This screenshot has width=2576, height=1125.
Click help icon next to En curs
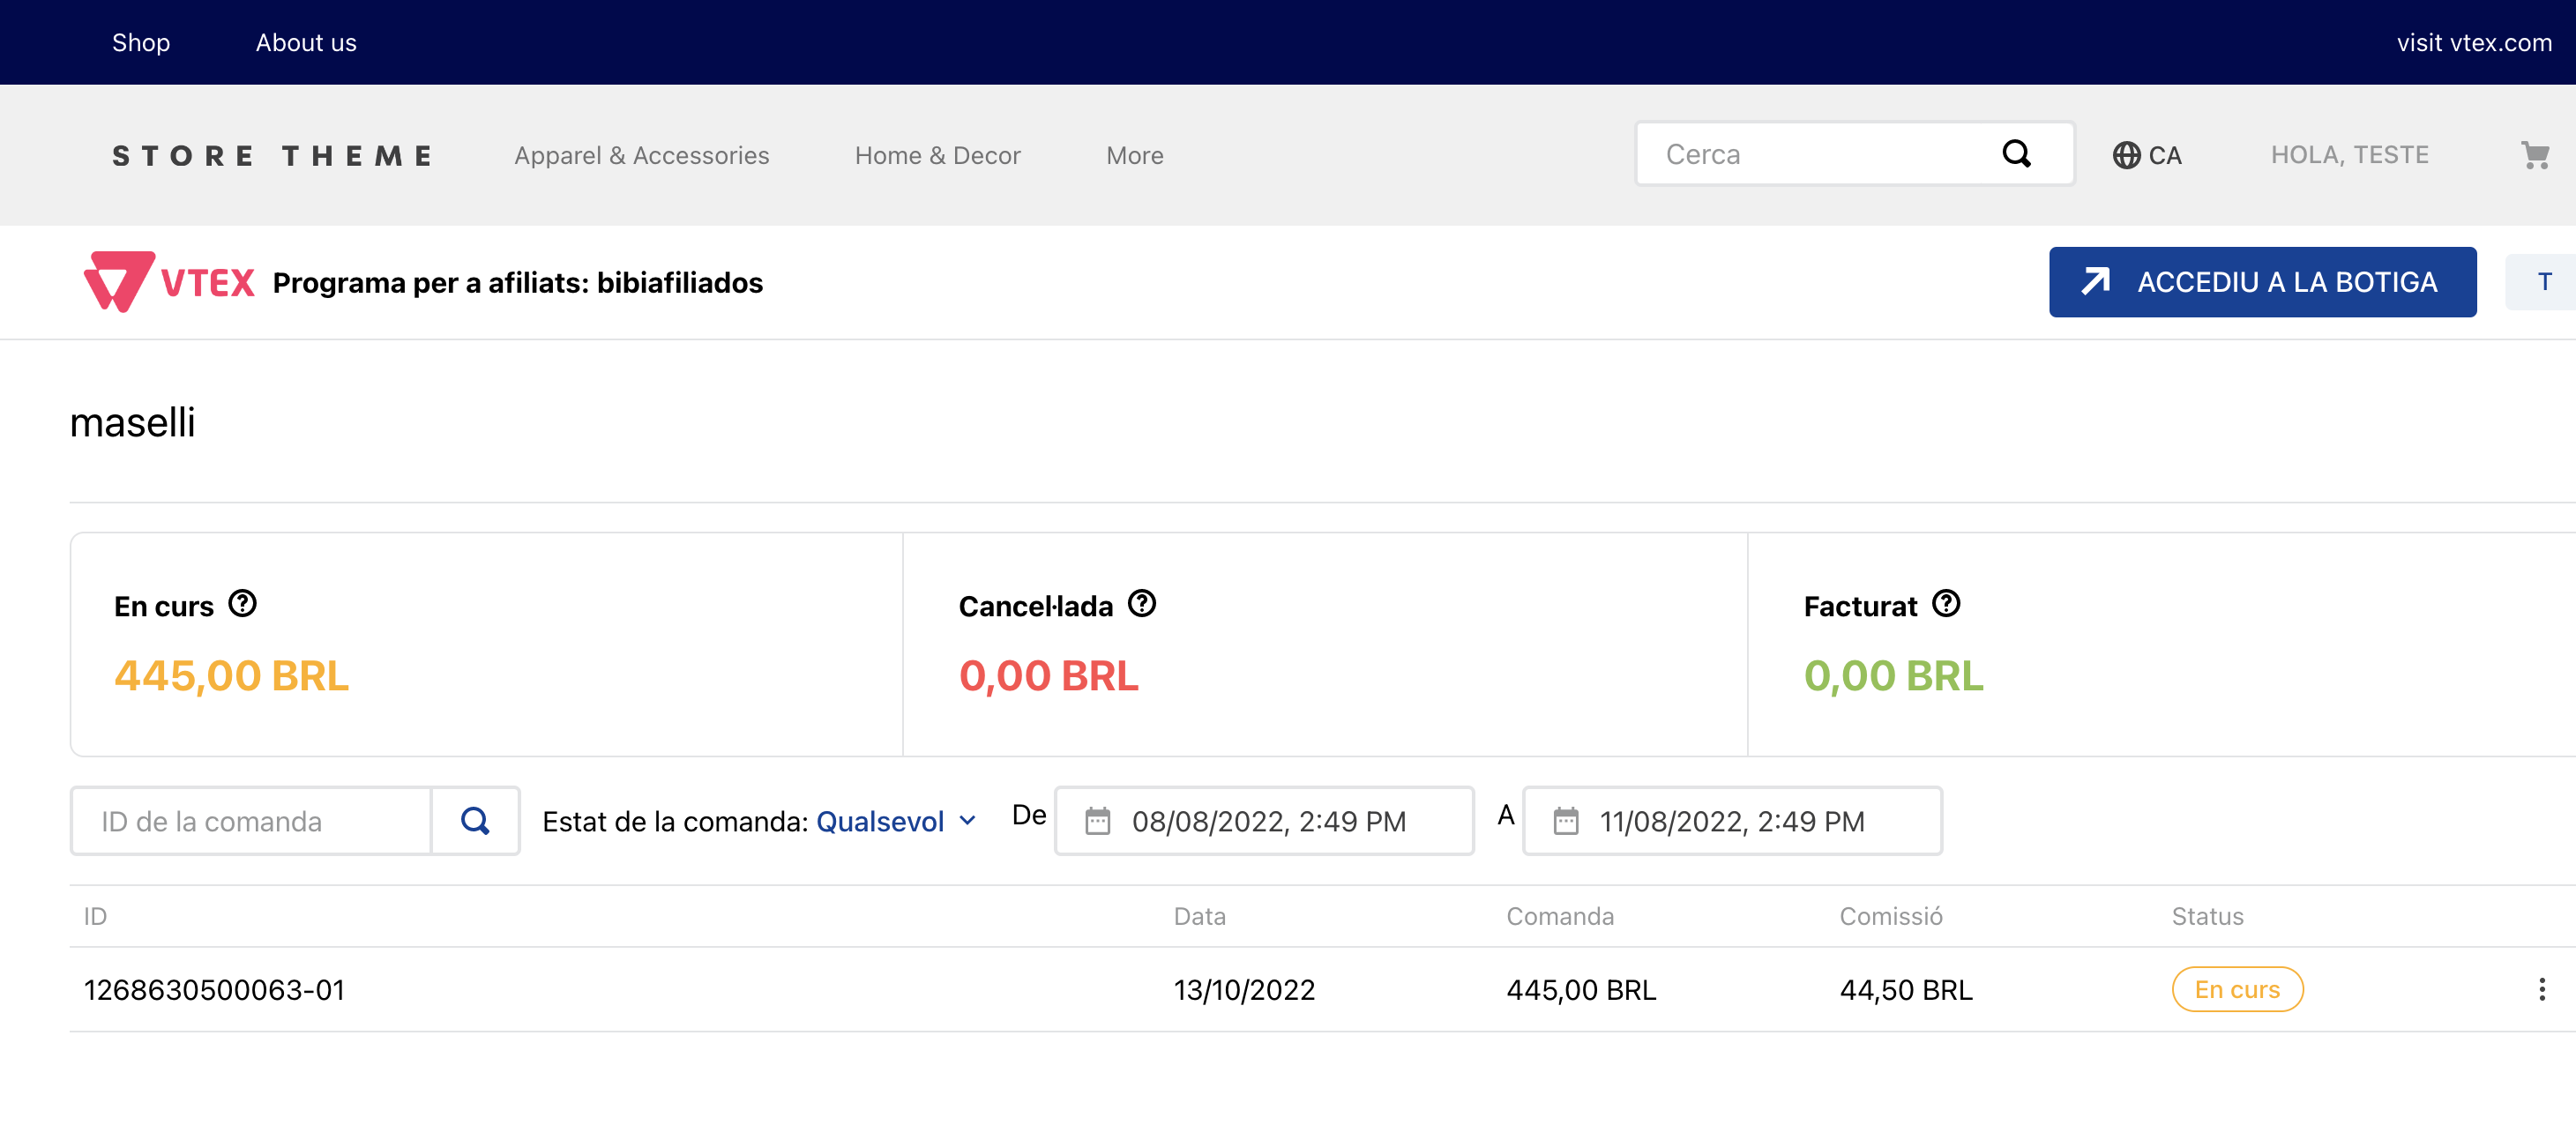point(242,604)
